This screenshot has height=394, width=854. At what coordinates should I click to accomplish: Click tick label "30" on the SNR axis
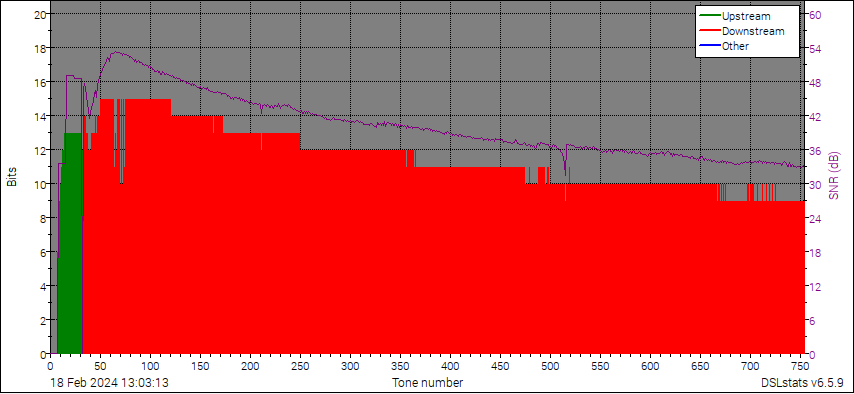815,184
